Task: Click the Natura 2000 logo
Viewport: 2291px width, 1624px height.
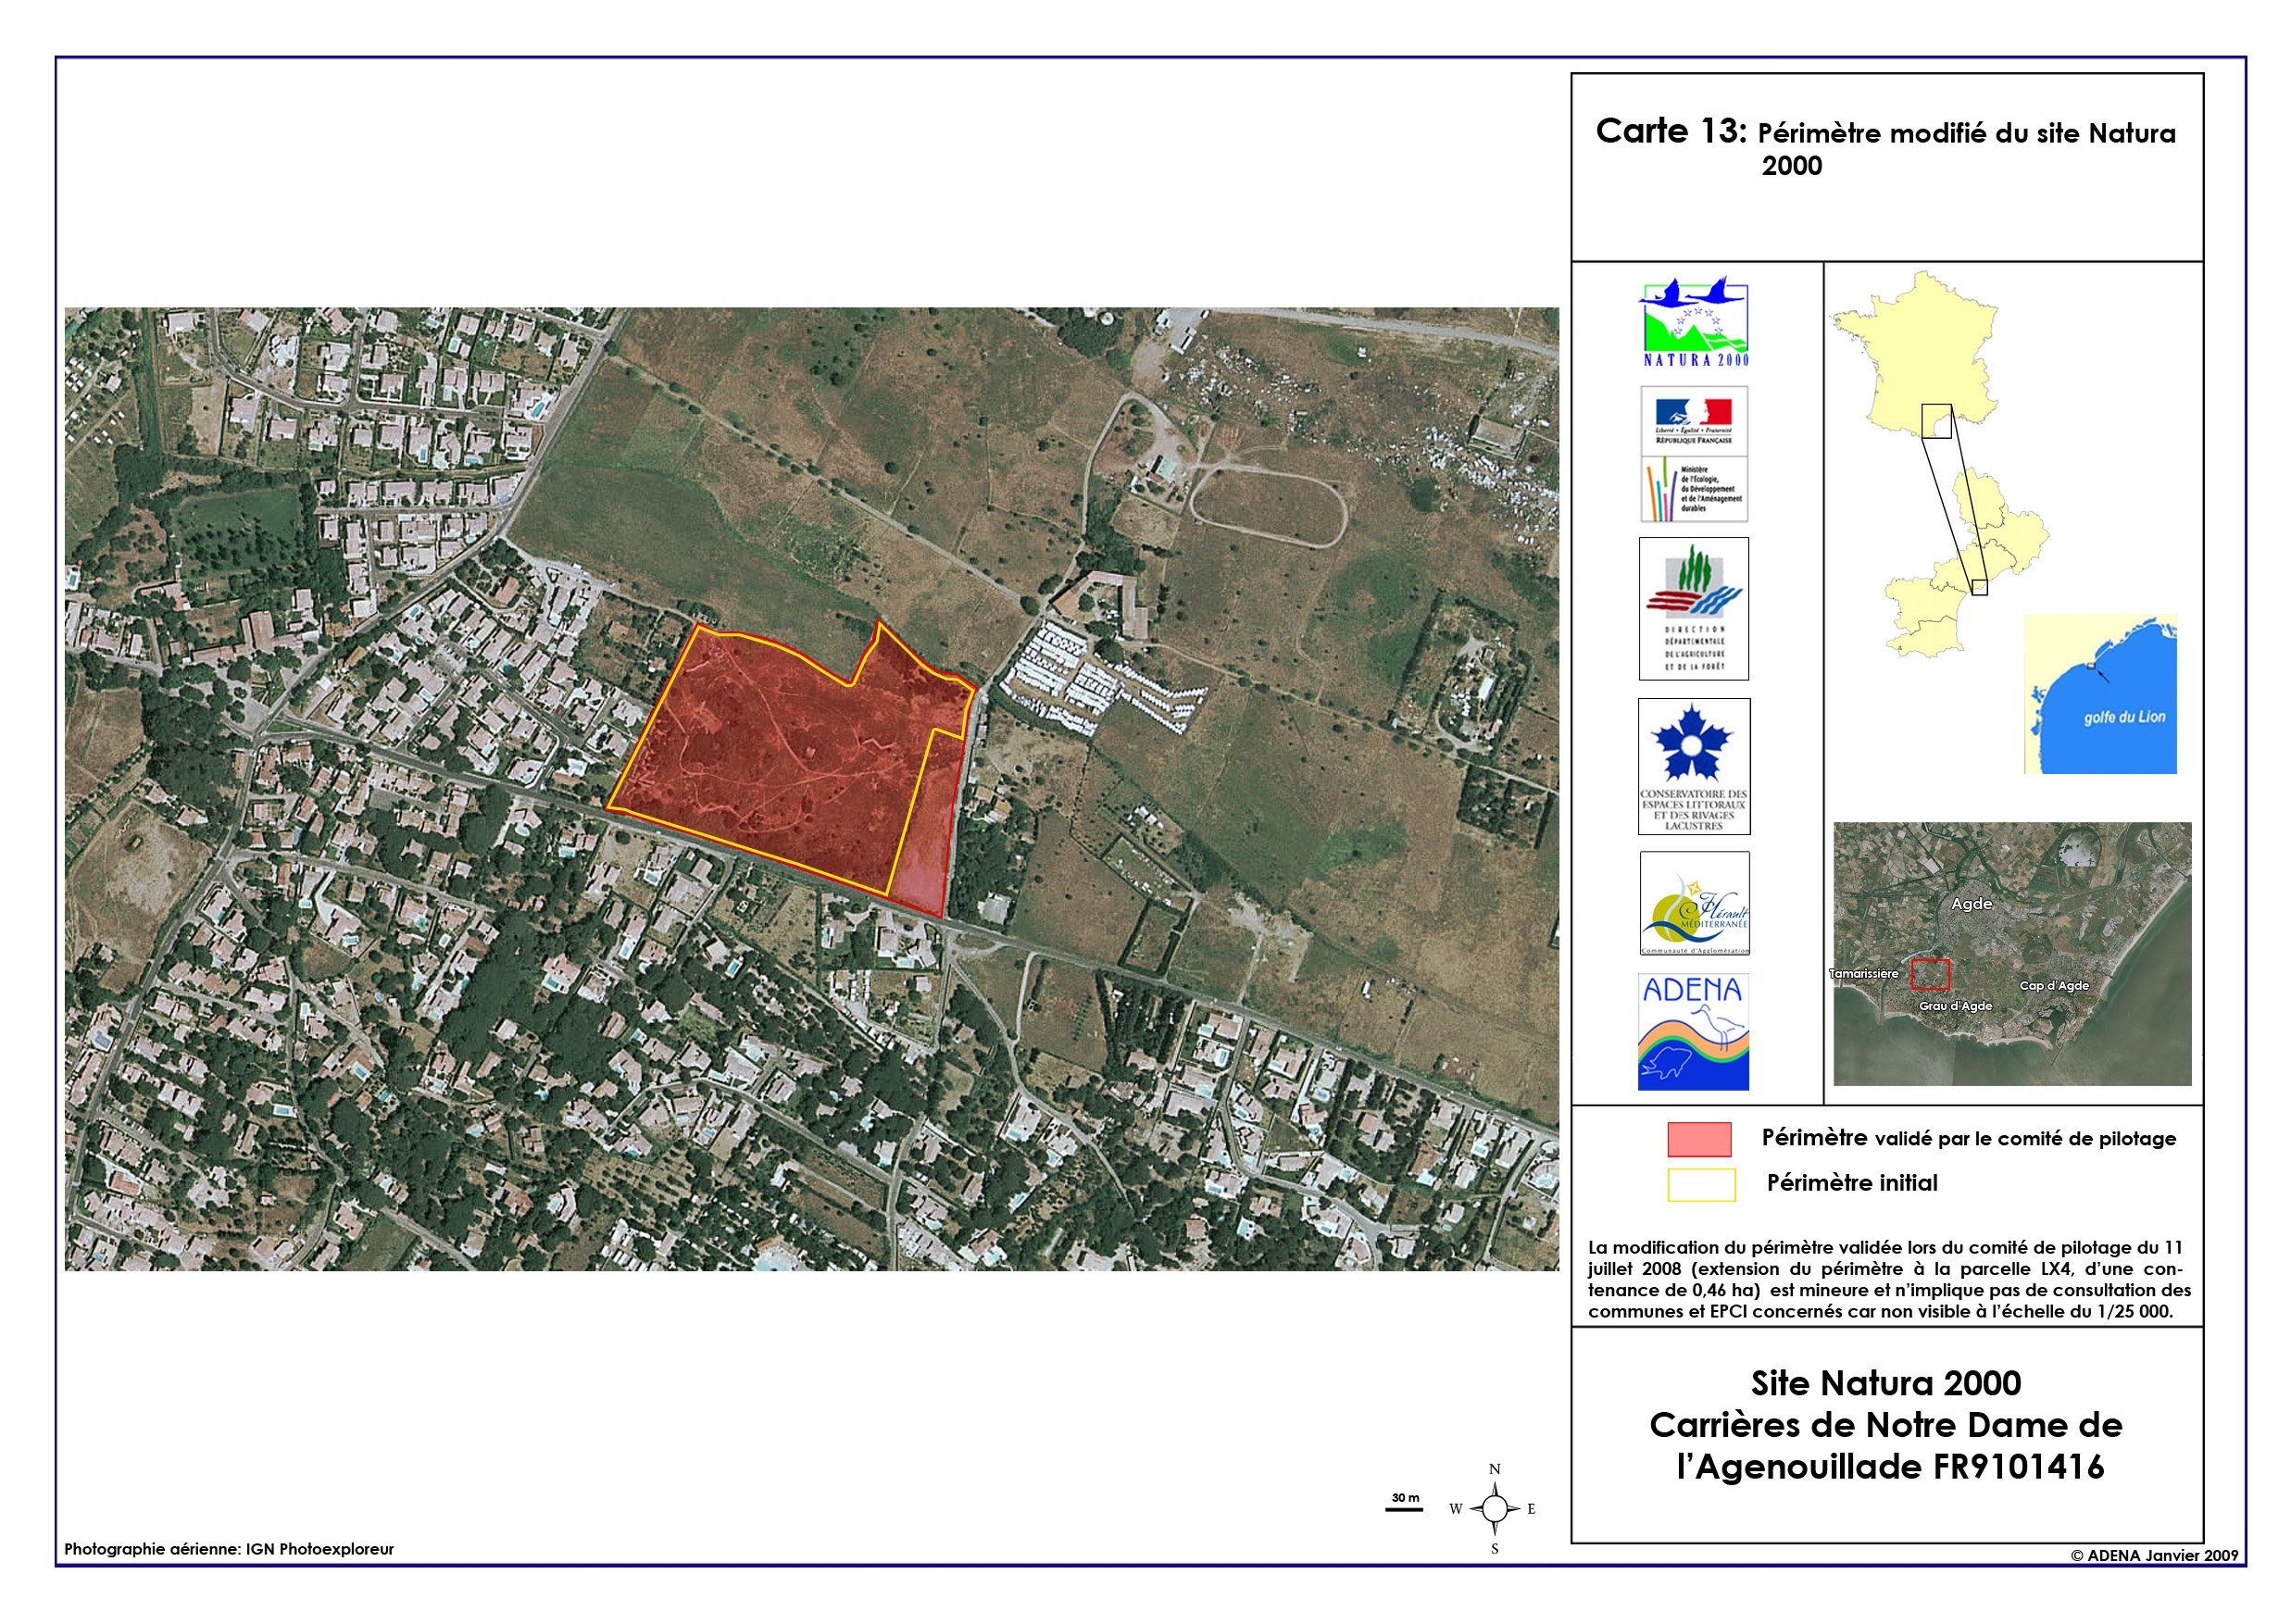Action: coord(1694,322)
